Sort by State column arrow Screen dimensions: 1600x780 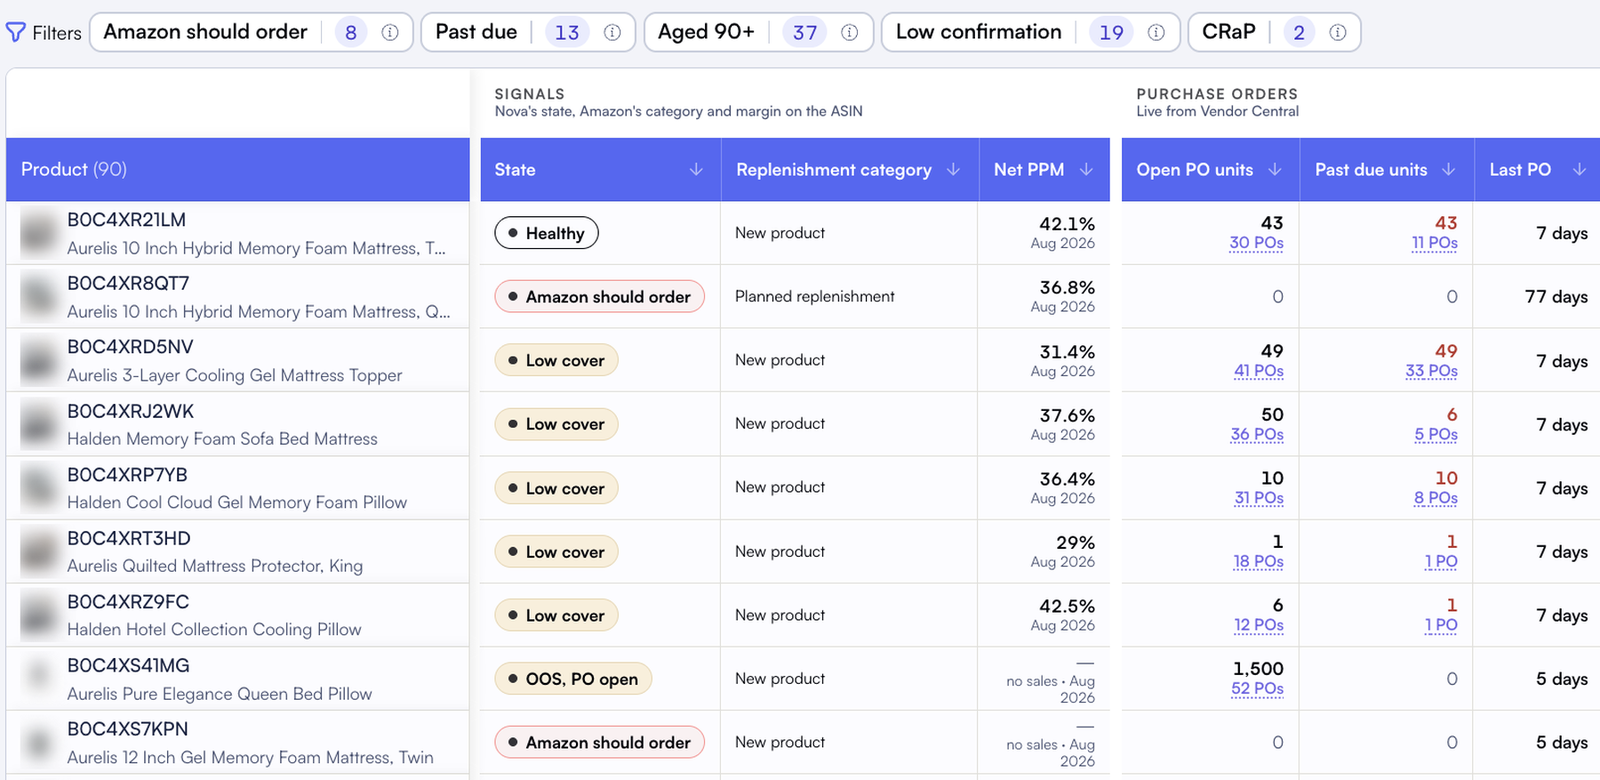pyautogui.click(x=696, y=170)
